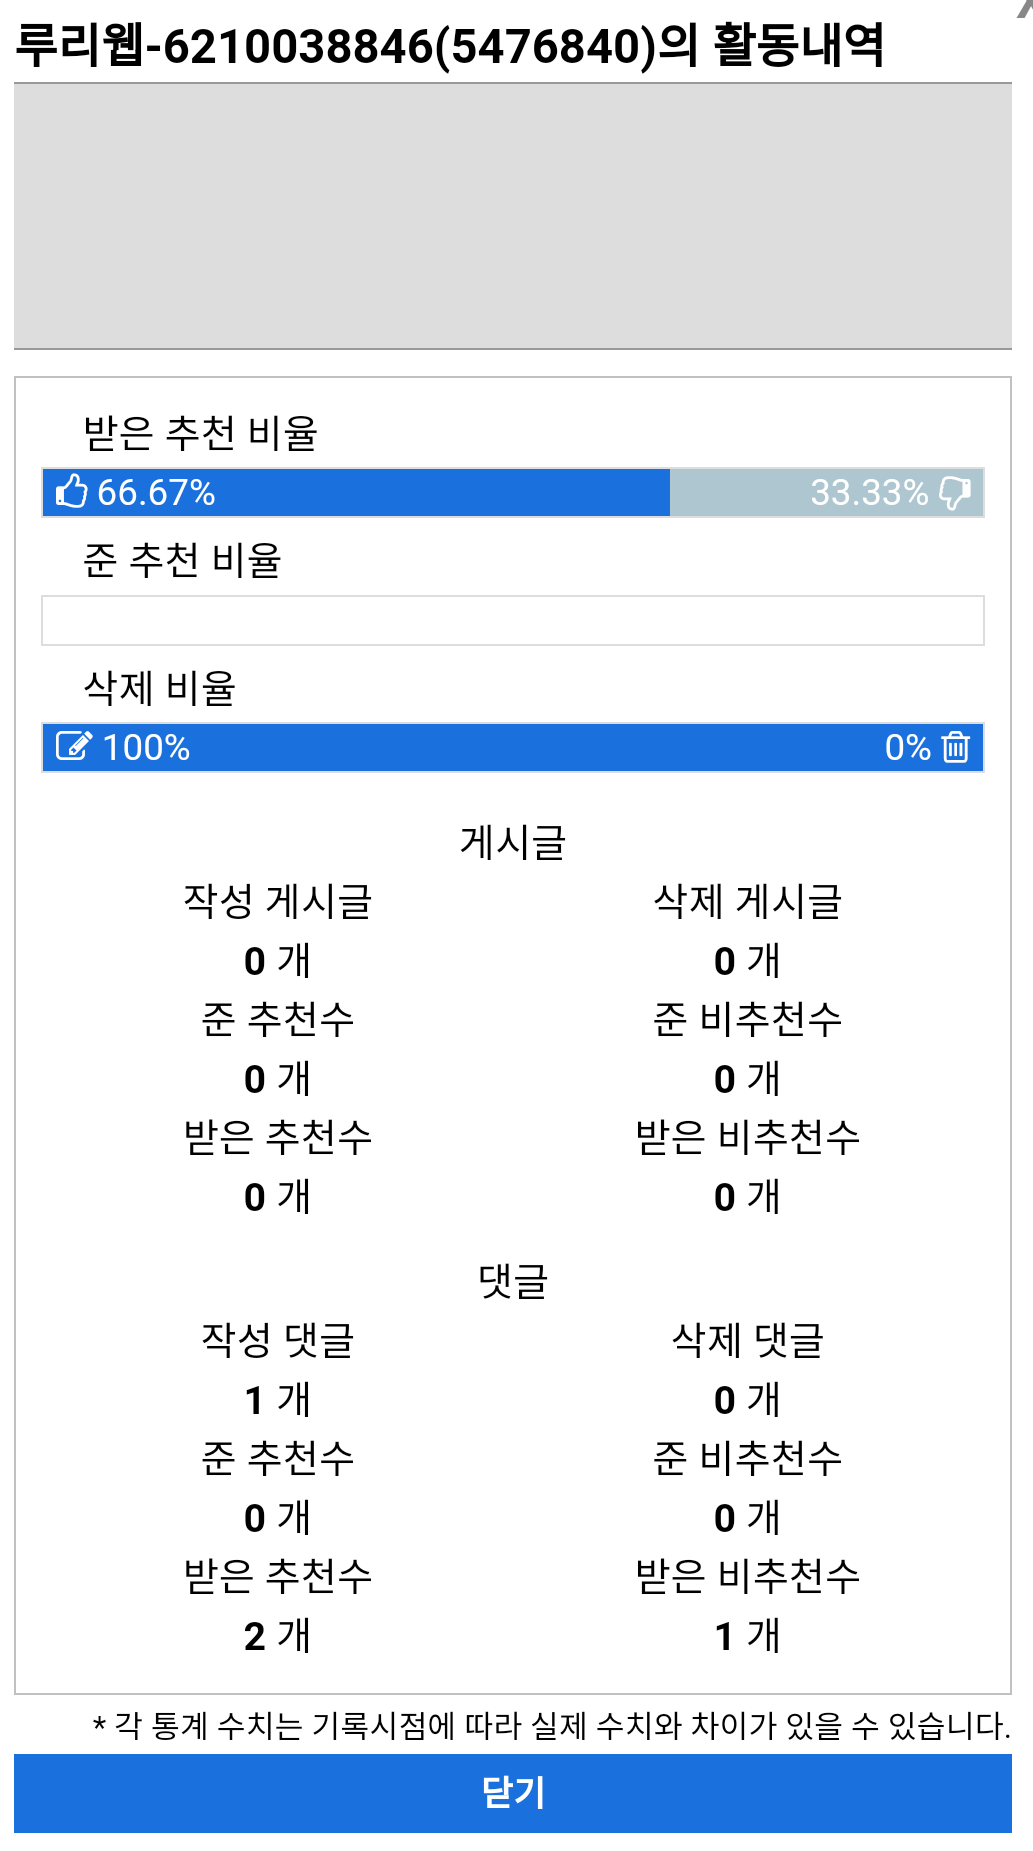
Task: Click the pencil edit icon beside 100%
Action: point(74,746)
